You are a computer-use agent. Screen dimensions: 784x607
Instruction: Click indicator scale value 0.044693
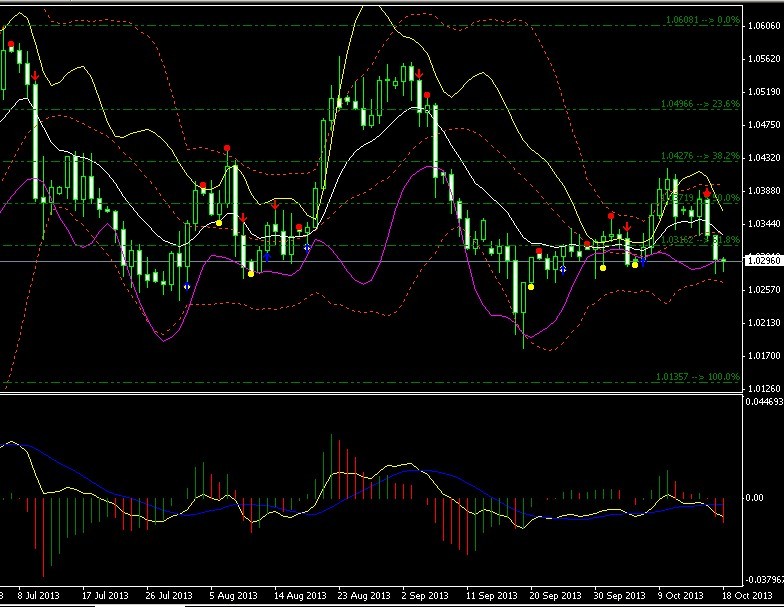[764, 401]
